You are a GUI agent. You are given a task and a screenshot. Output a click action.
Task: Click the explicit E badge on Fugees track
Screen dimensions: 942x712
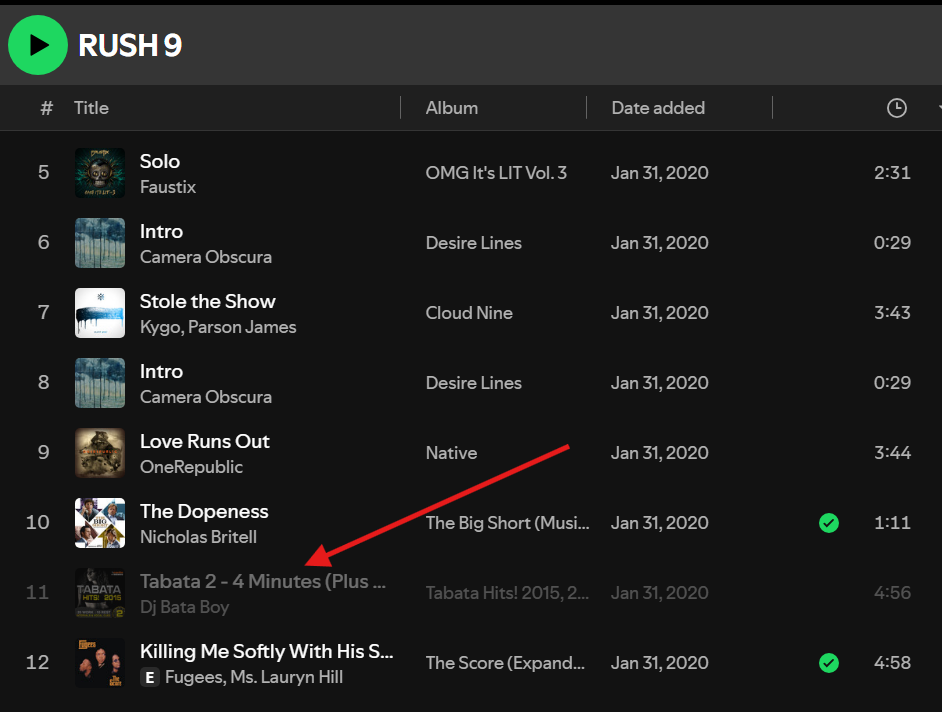(x=150, y=678)
